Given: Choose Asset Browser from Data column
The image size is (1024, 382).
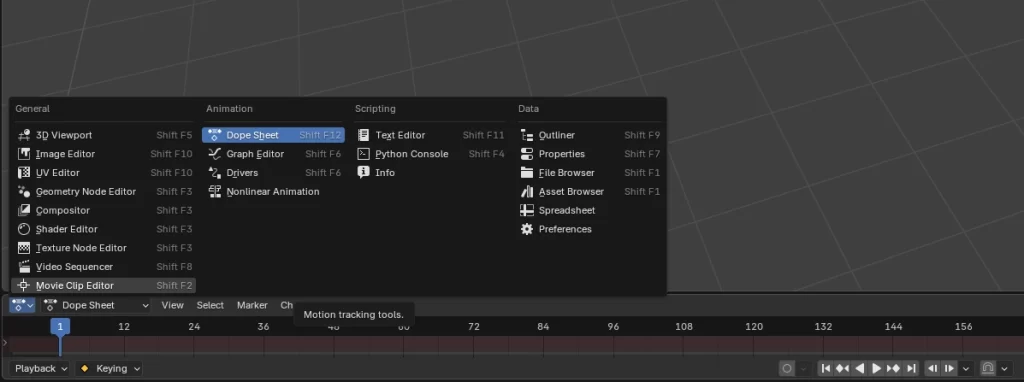Looking at the screenshot, I should tap(590, 192).
